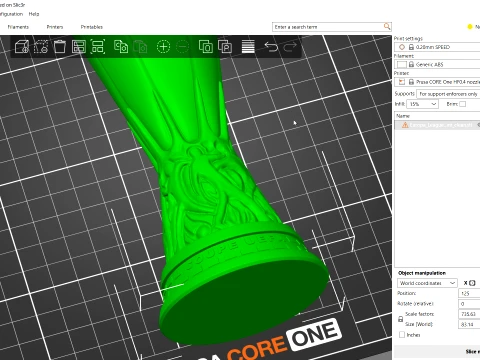This screenshot has width=480, height=360.
Task: Open Variable layer height tool
Action: coord(248,47)
